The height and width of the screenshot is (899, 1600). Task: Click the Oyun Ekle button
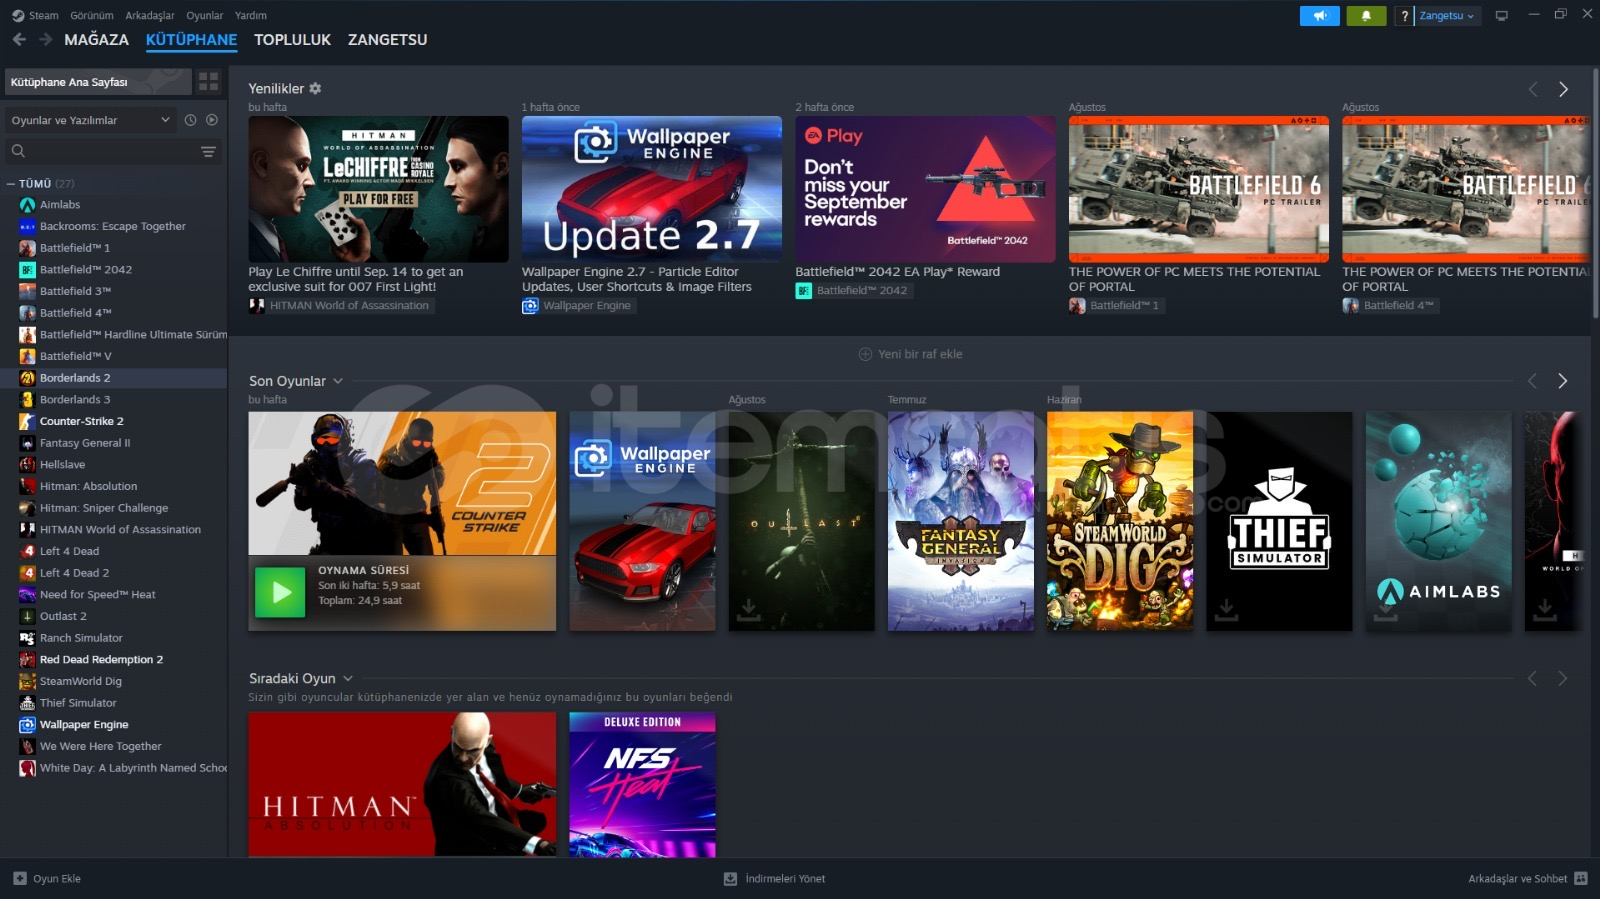[x=47, y=879]
